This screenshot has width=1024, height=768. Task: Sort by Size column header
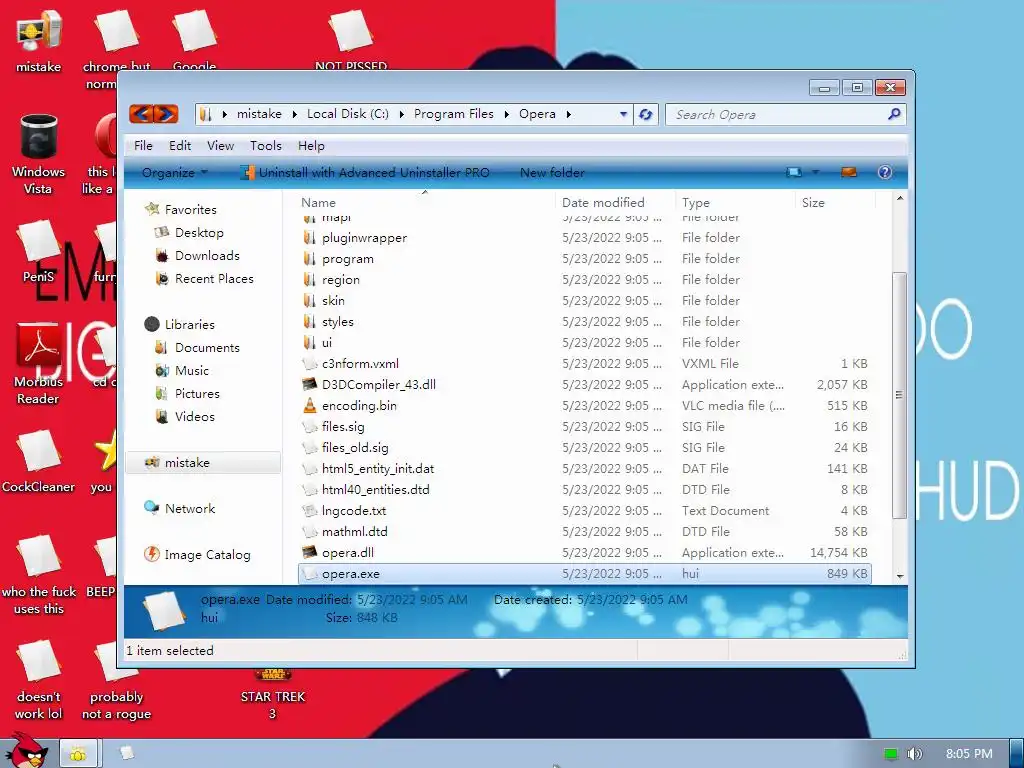point(835,202)
